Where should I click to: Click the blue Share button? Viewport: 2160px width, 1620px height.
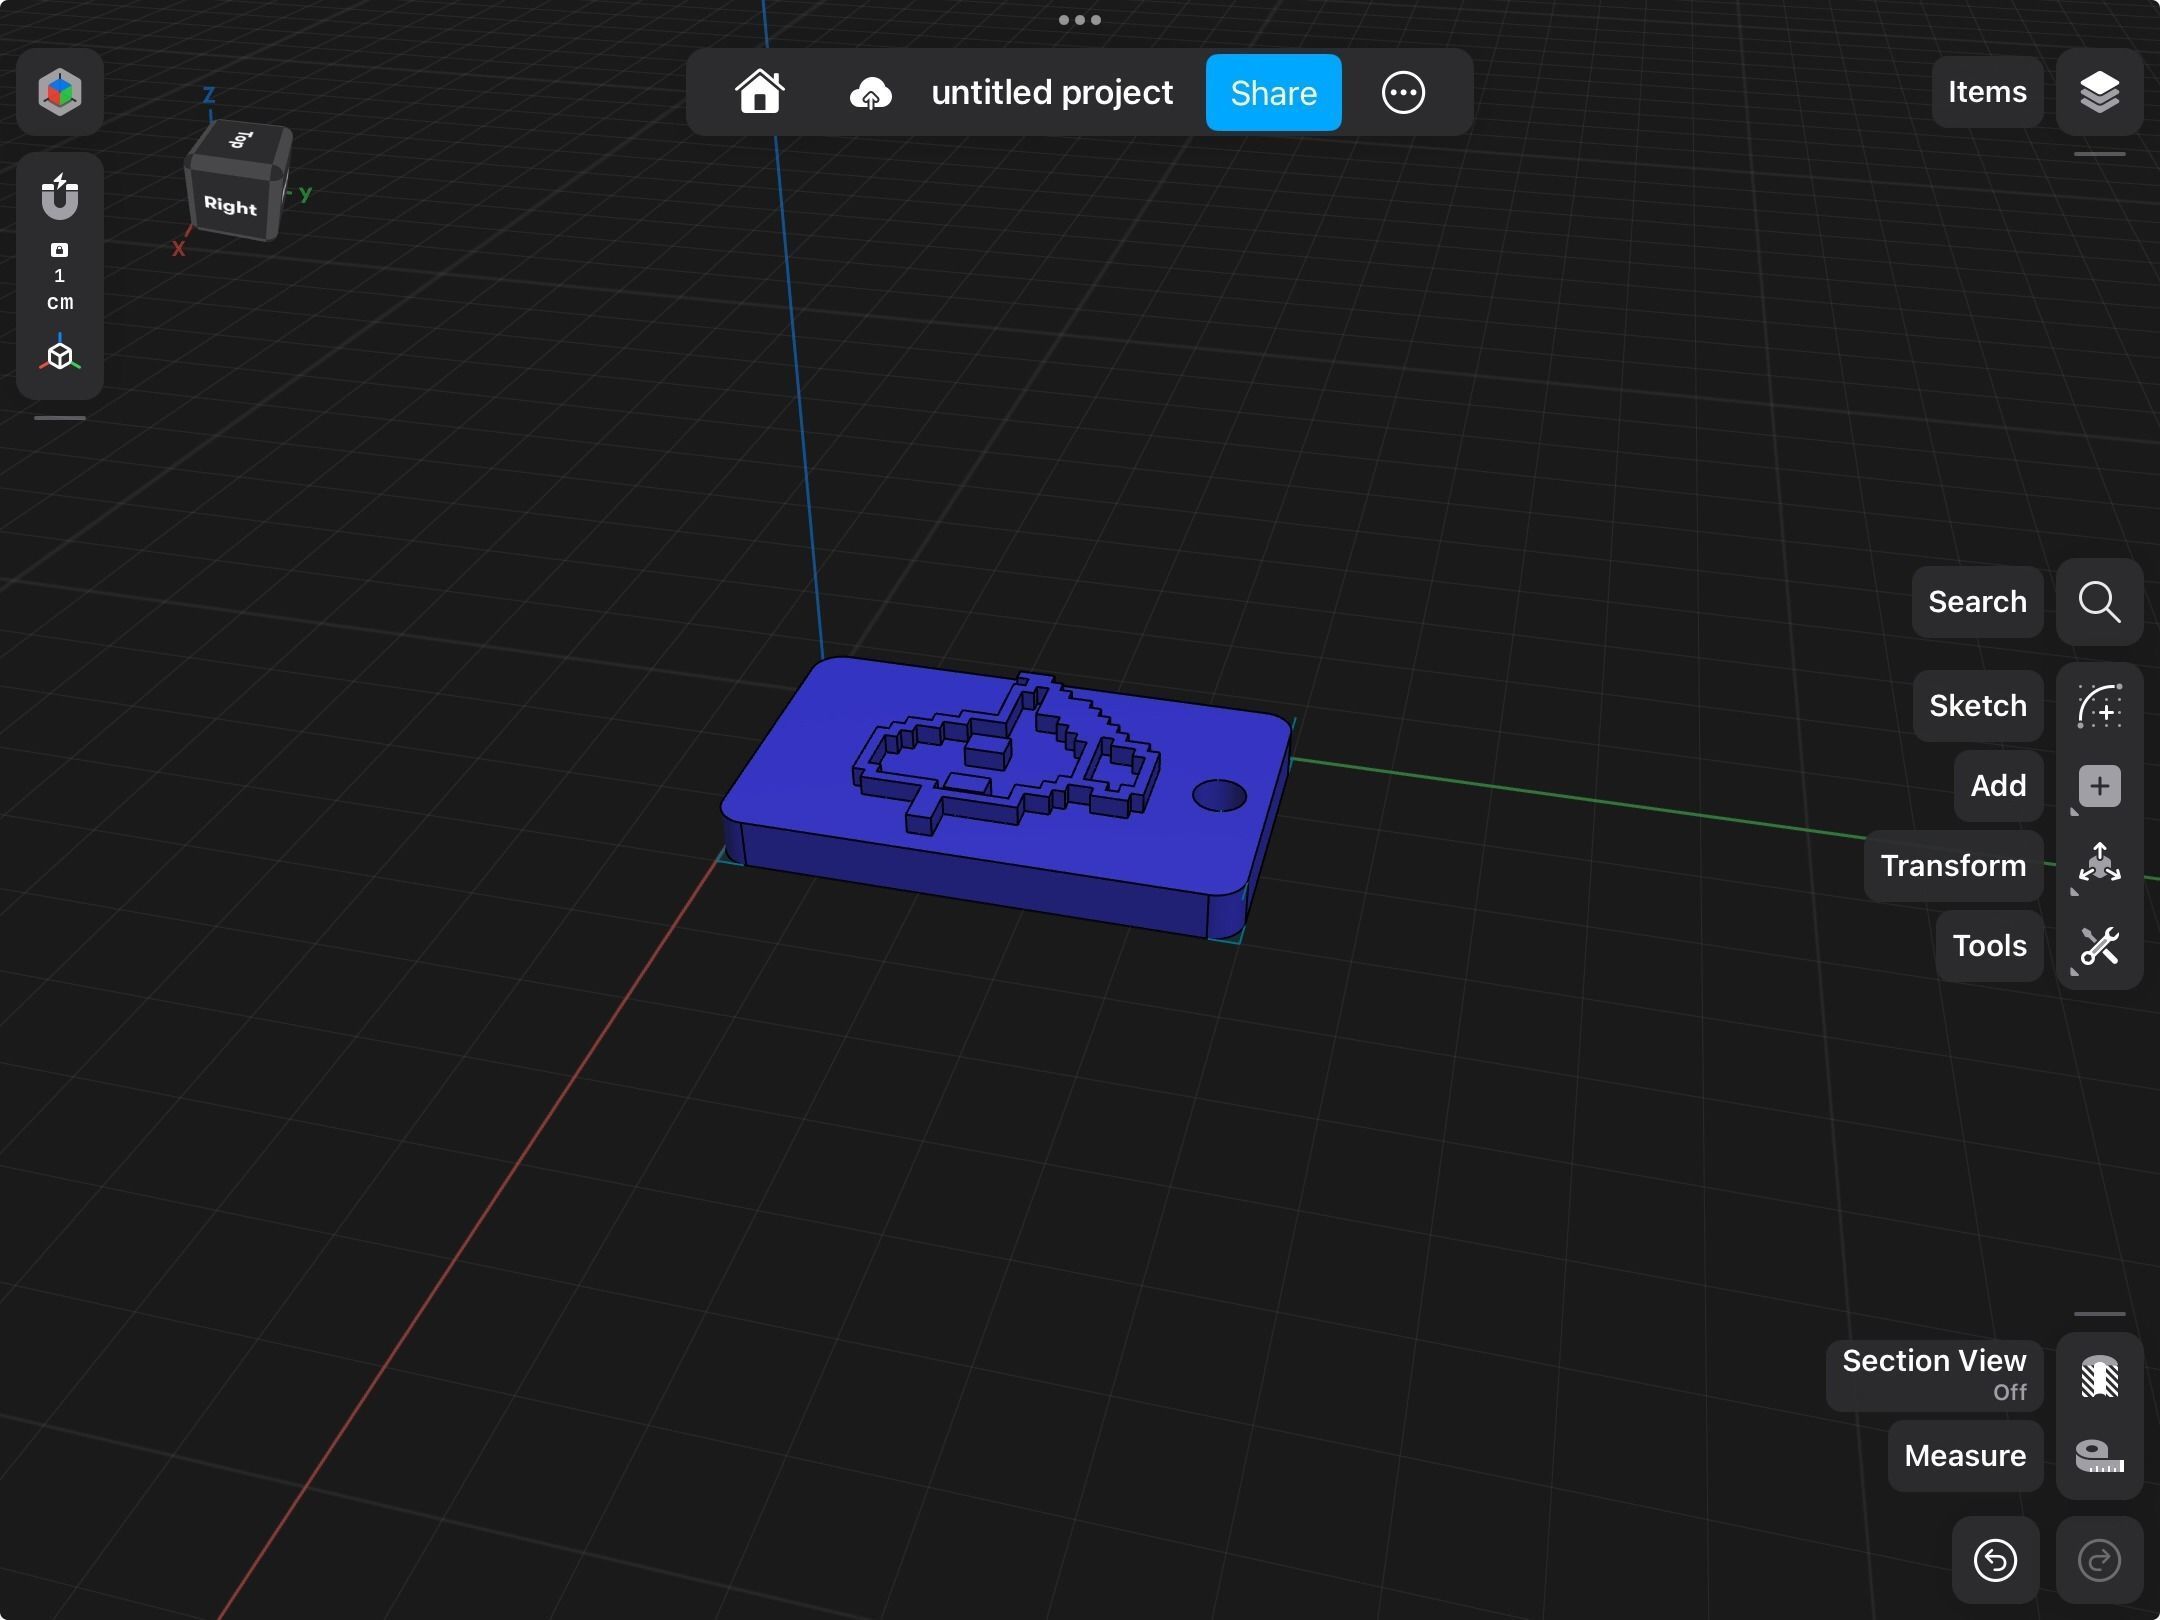[1273, 92]
